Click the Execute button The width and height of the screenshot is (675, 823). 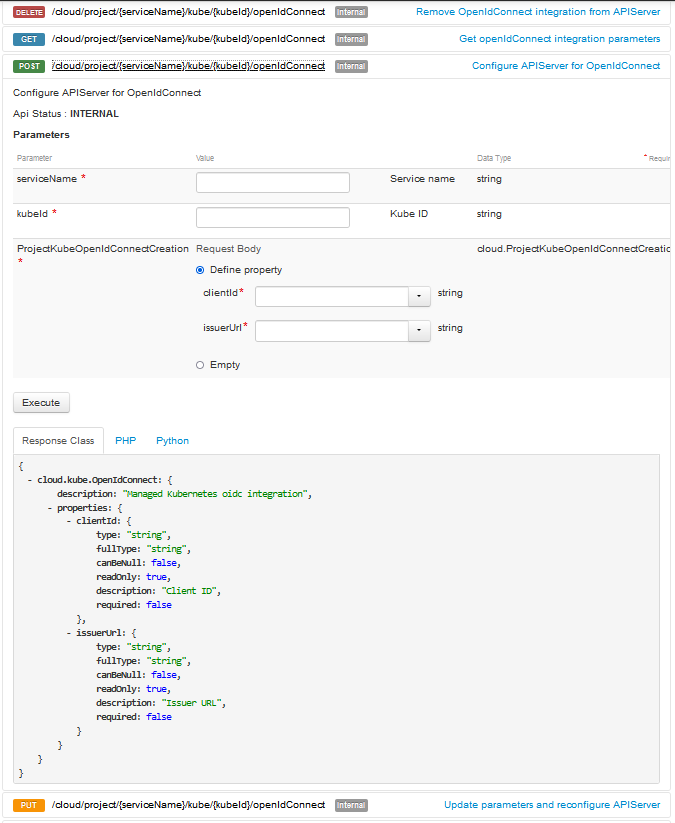tap(40, 402)
